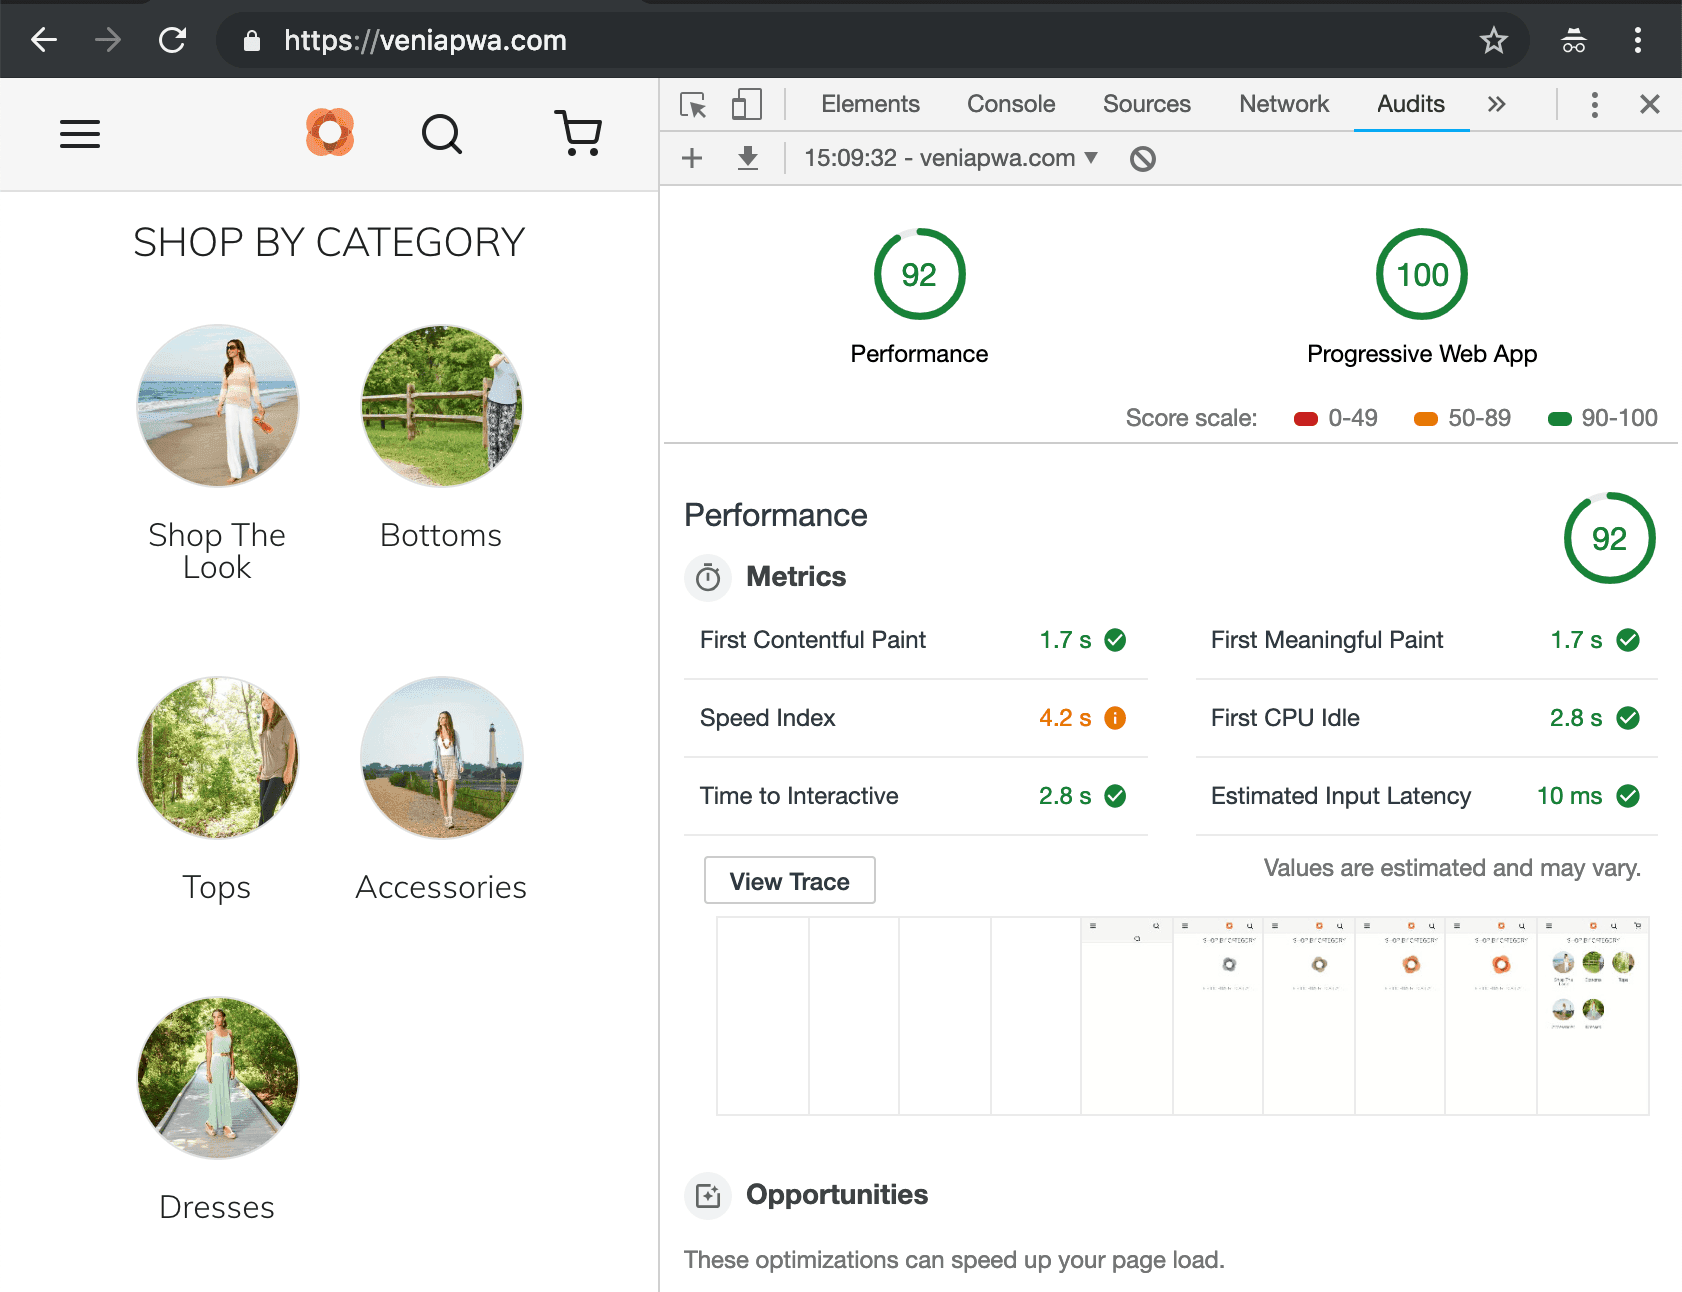The image size is (1682, 1292).
Task: Clear all audits with the block icon
Action: click(x=1143, y=159)
